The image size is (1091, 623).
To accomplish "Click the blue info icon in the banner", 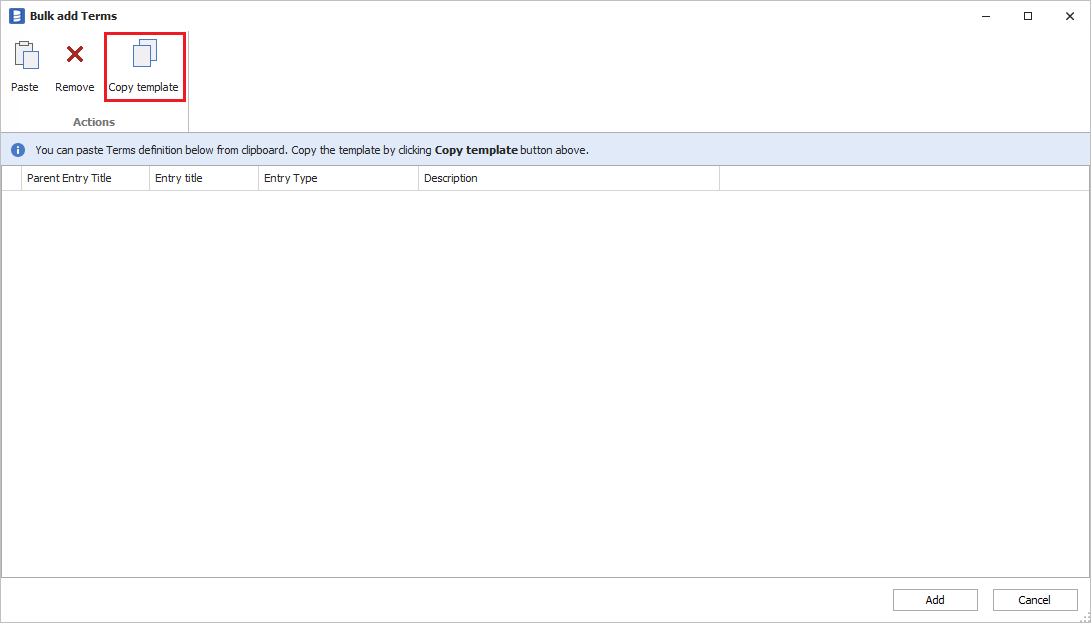I will (18, 150).
